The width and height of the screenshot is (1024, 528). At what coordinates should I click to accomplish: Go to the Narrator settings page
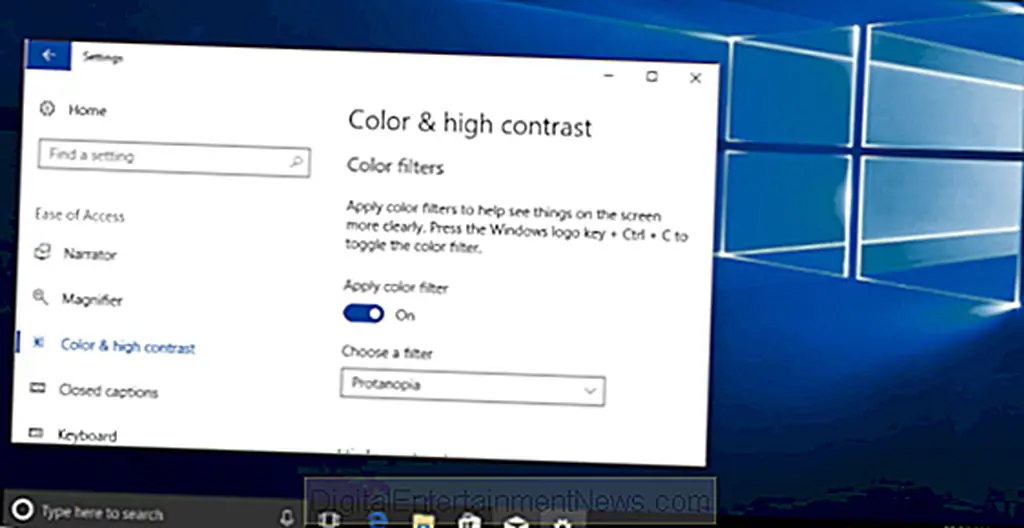coord(90,254)
